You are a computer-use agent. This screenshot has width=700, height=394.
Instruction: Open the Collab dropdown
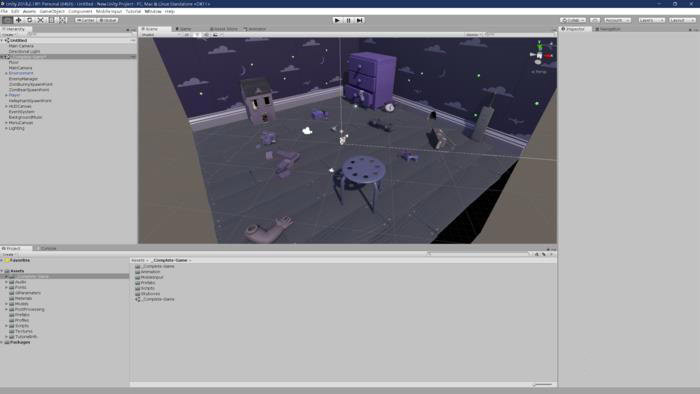(573, 20)
